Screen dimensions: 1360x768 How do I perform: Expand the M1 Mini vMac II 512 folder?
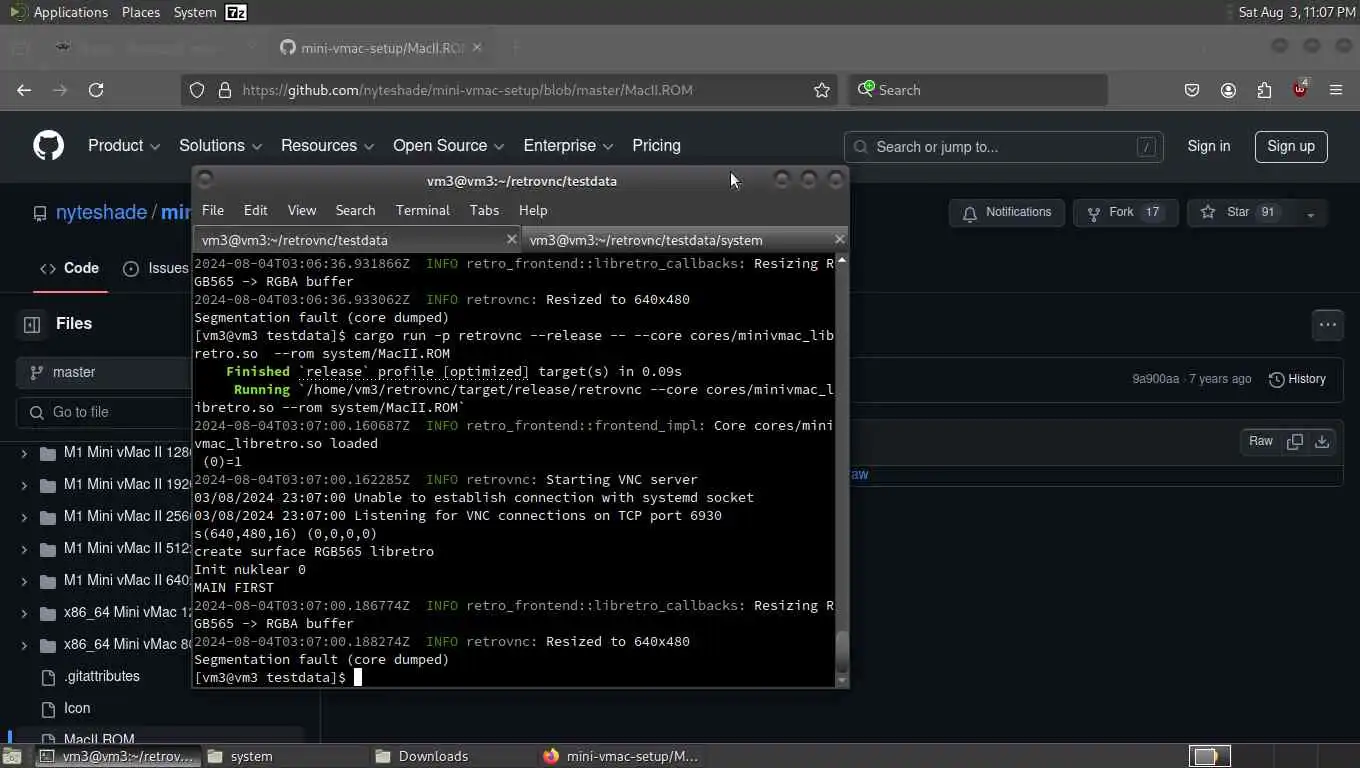pyautogui.click(x=24, y=549)
